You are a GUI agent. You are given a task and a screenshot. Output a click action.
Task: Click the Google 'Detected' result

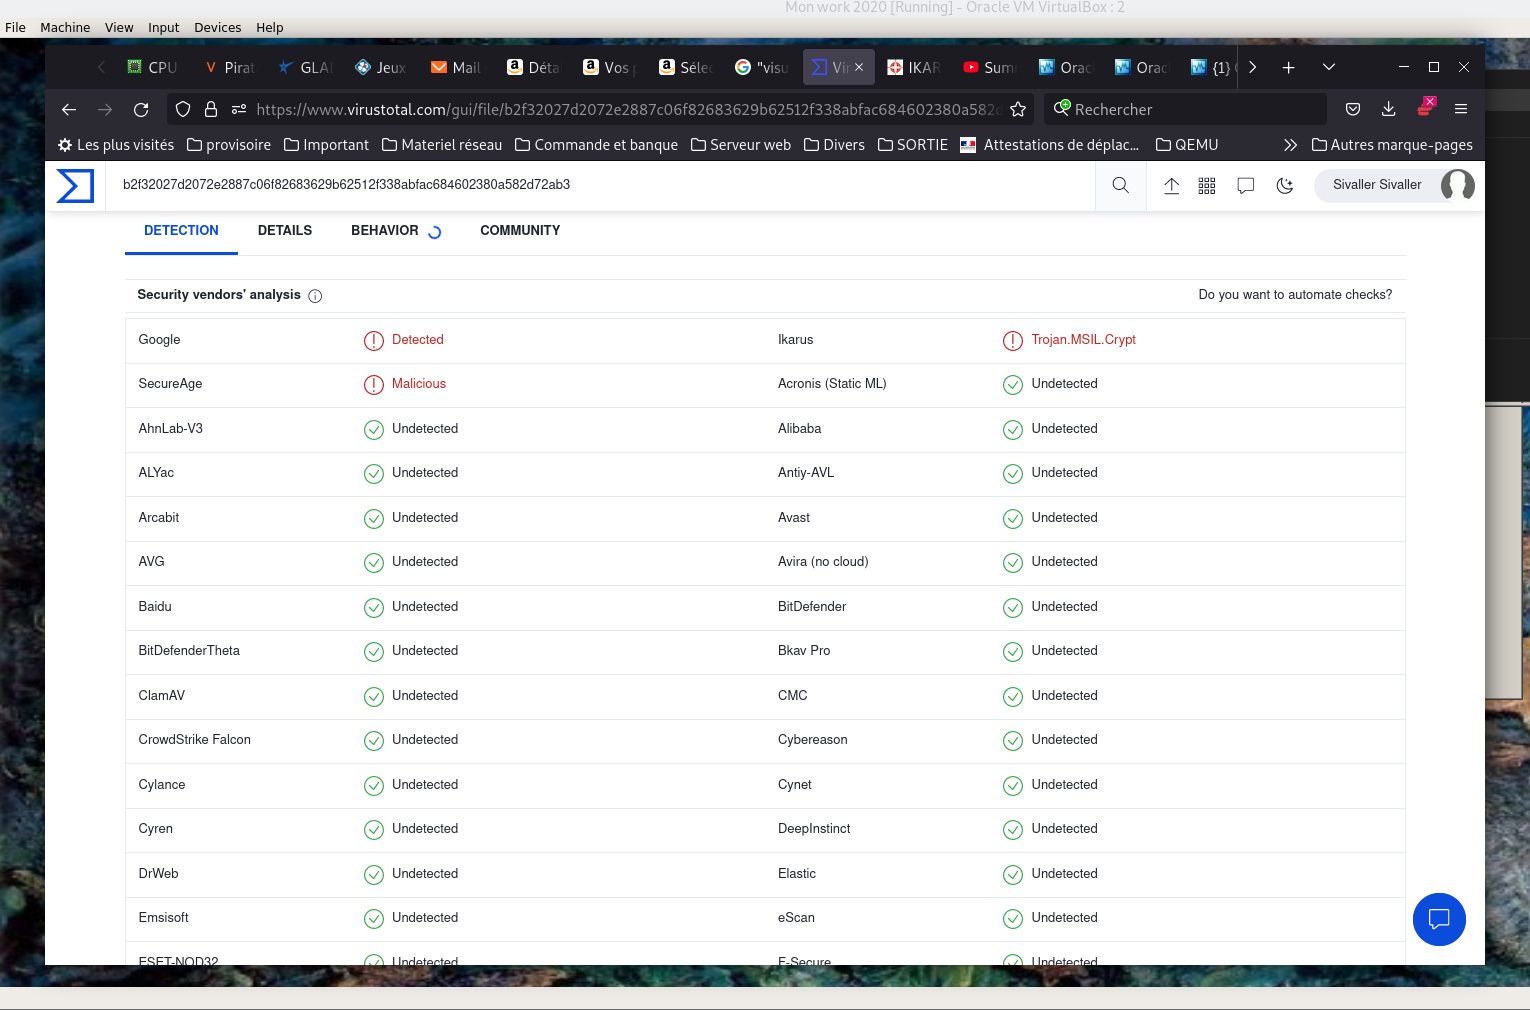[x=418, y=340]
